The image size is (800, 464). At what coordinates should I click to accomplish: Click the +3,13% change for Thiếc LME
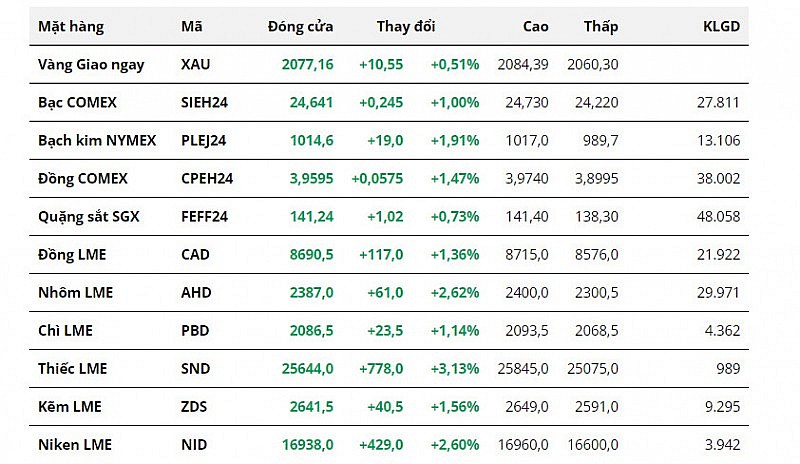pos(455,369)
